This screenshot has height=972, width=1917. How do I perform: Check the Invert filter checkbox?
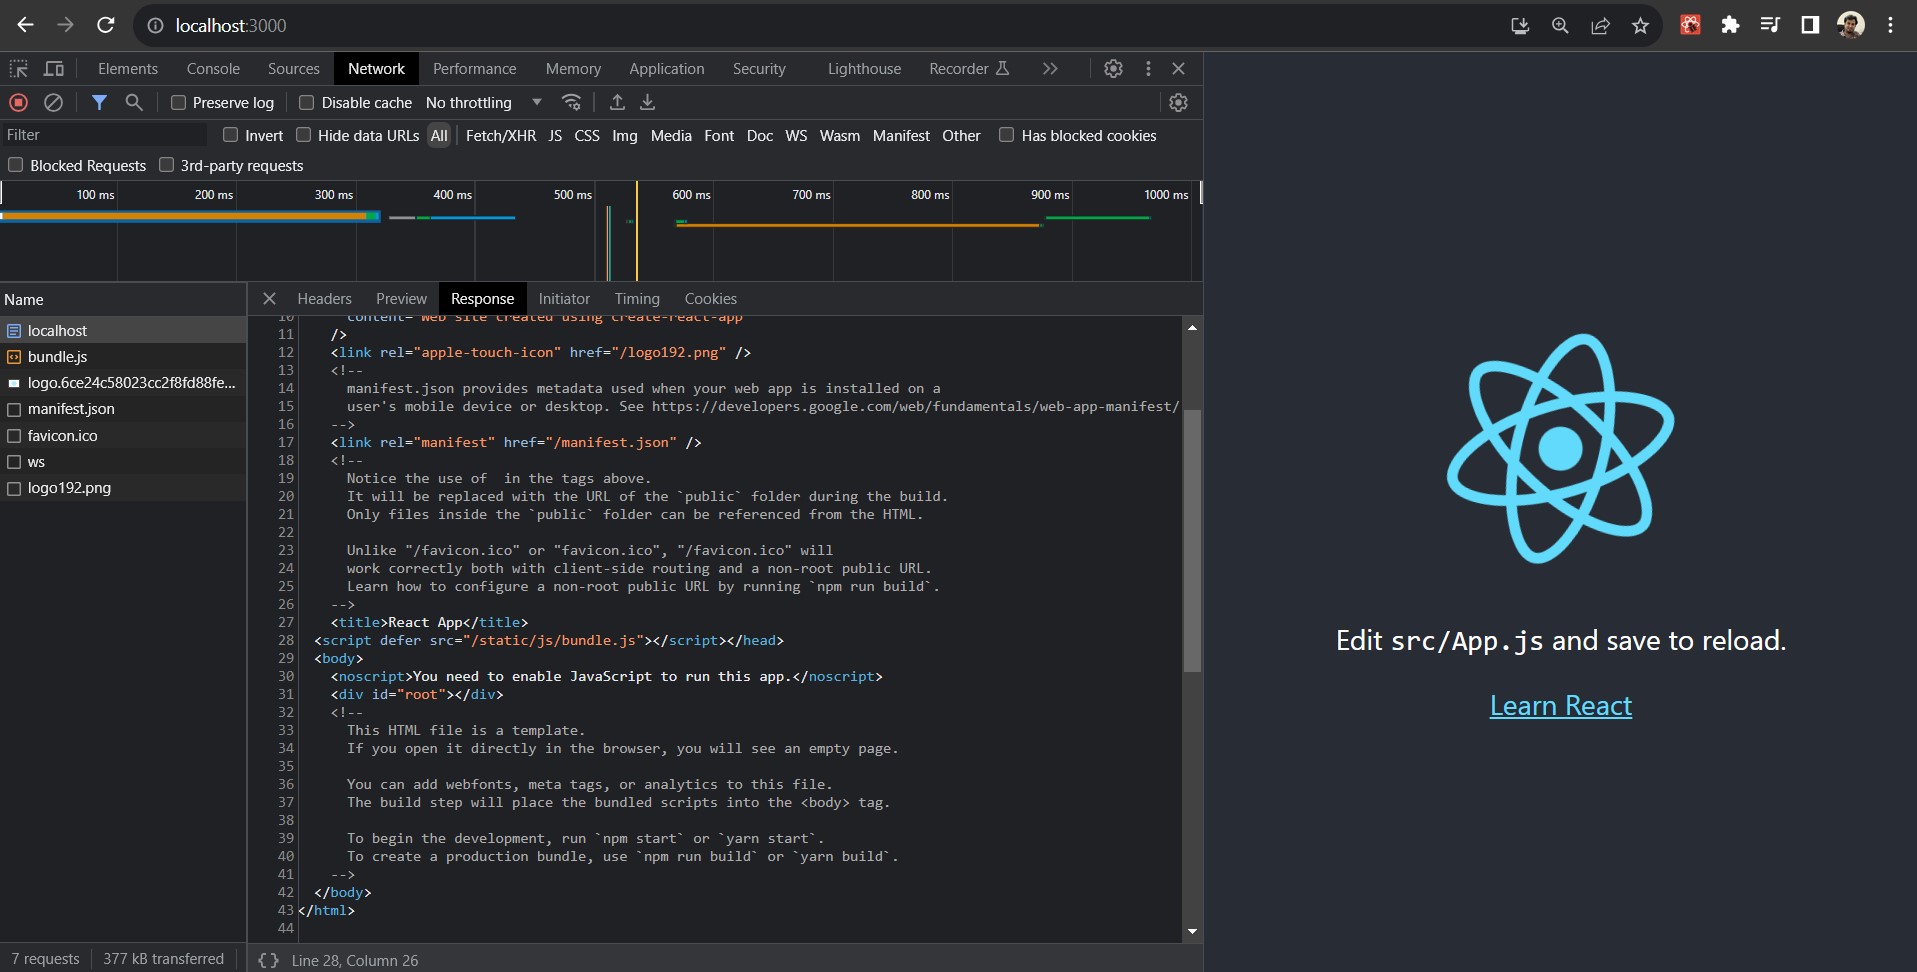[230, 135]
